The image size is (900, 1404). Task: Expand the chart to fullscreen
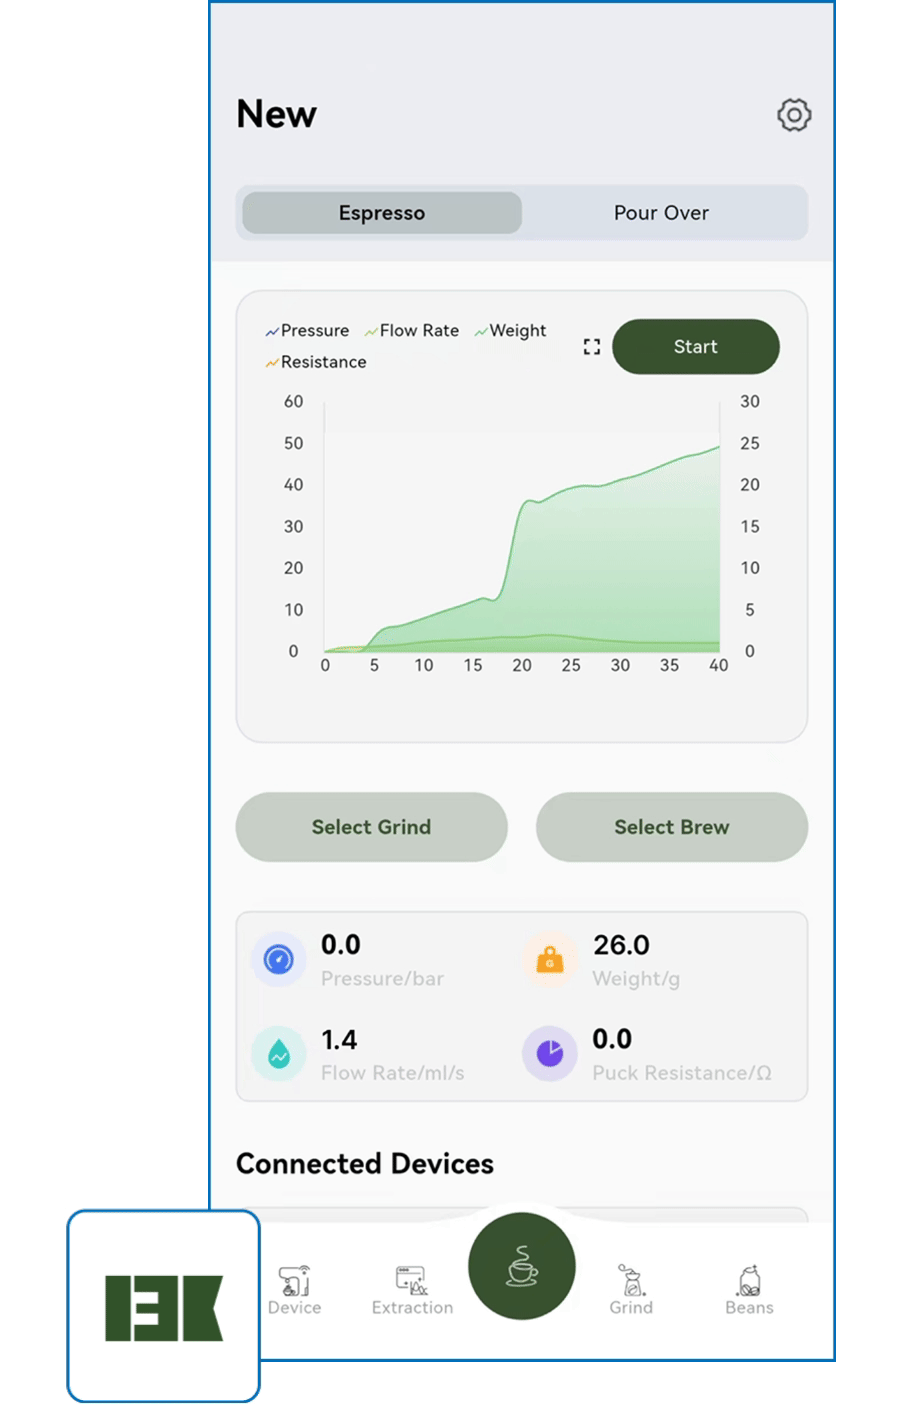[x=592, y=347]
